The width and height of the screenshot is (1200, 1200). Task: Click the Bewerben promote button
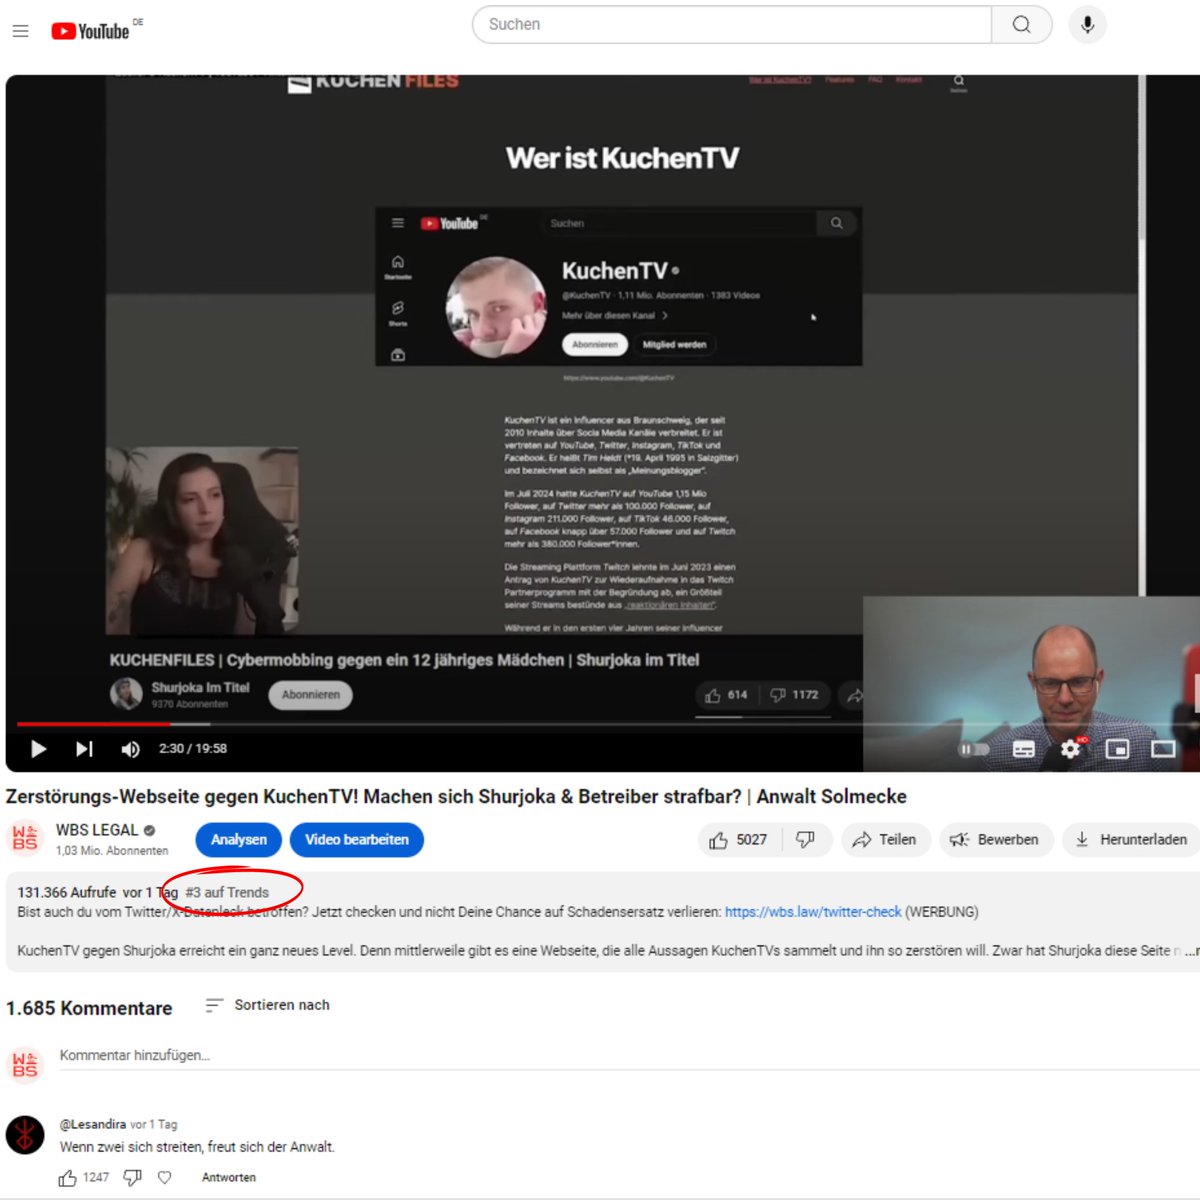[995, 840]
